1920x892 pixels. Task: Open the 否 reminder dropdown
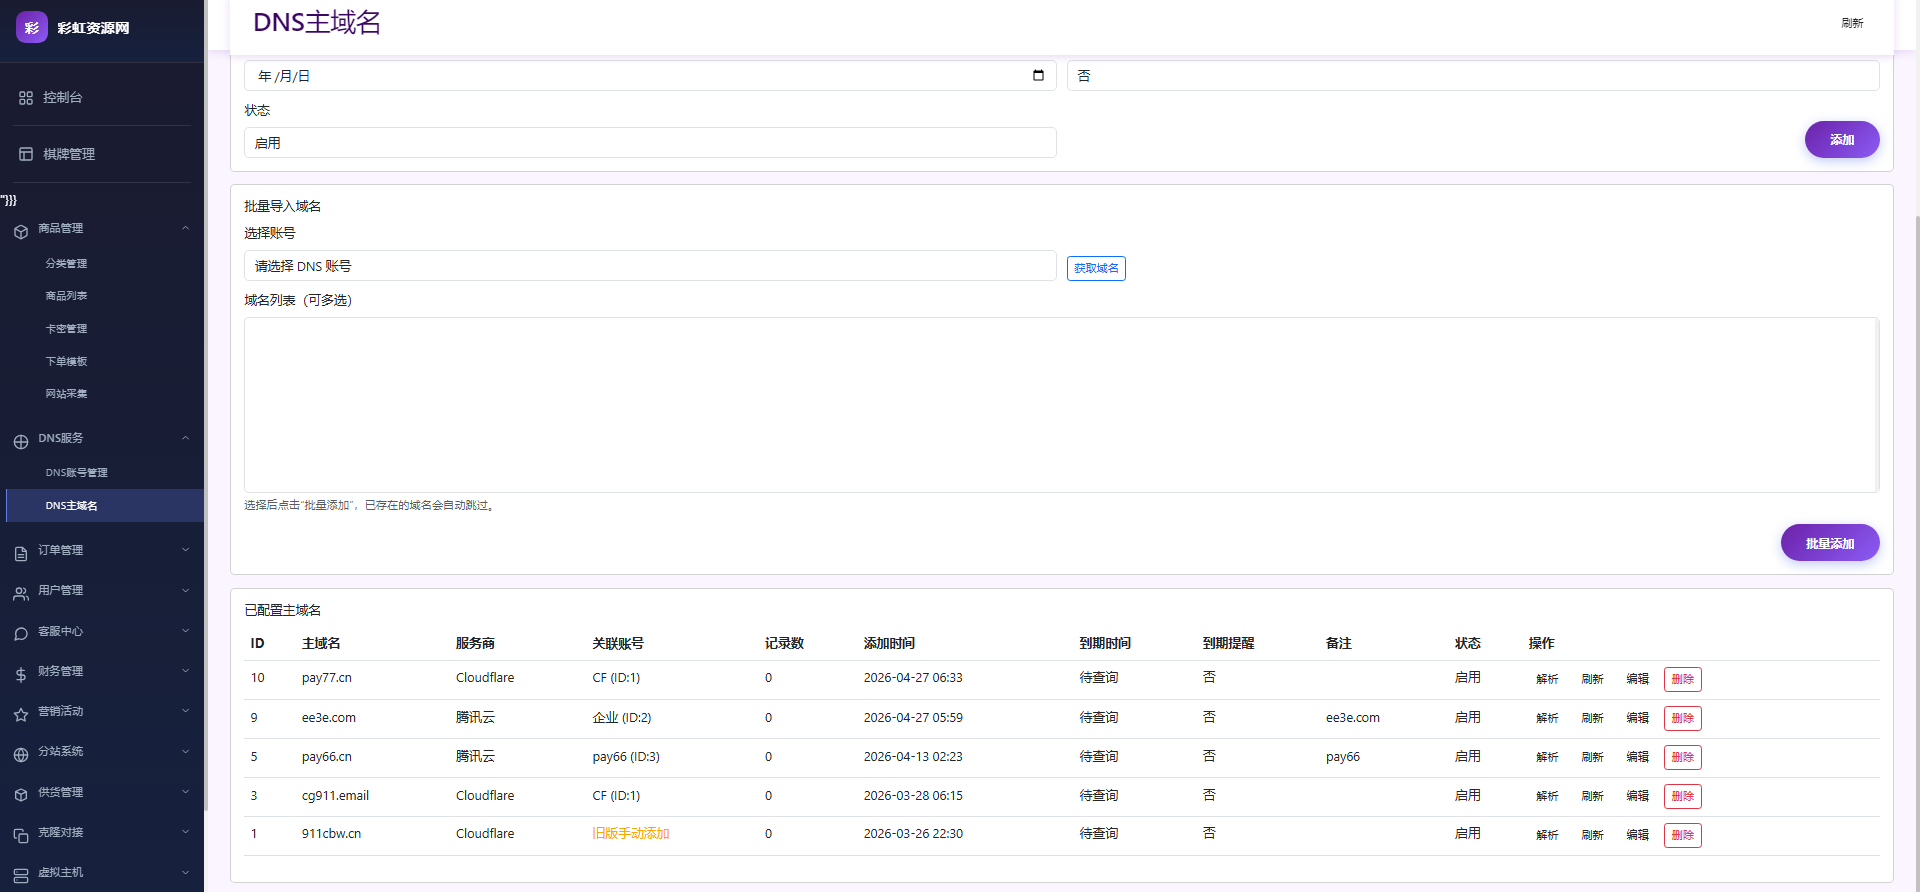click(x=1473, y=76)
